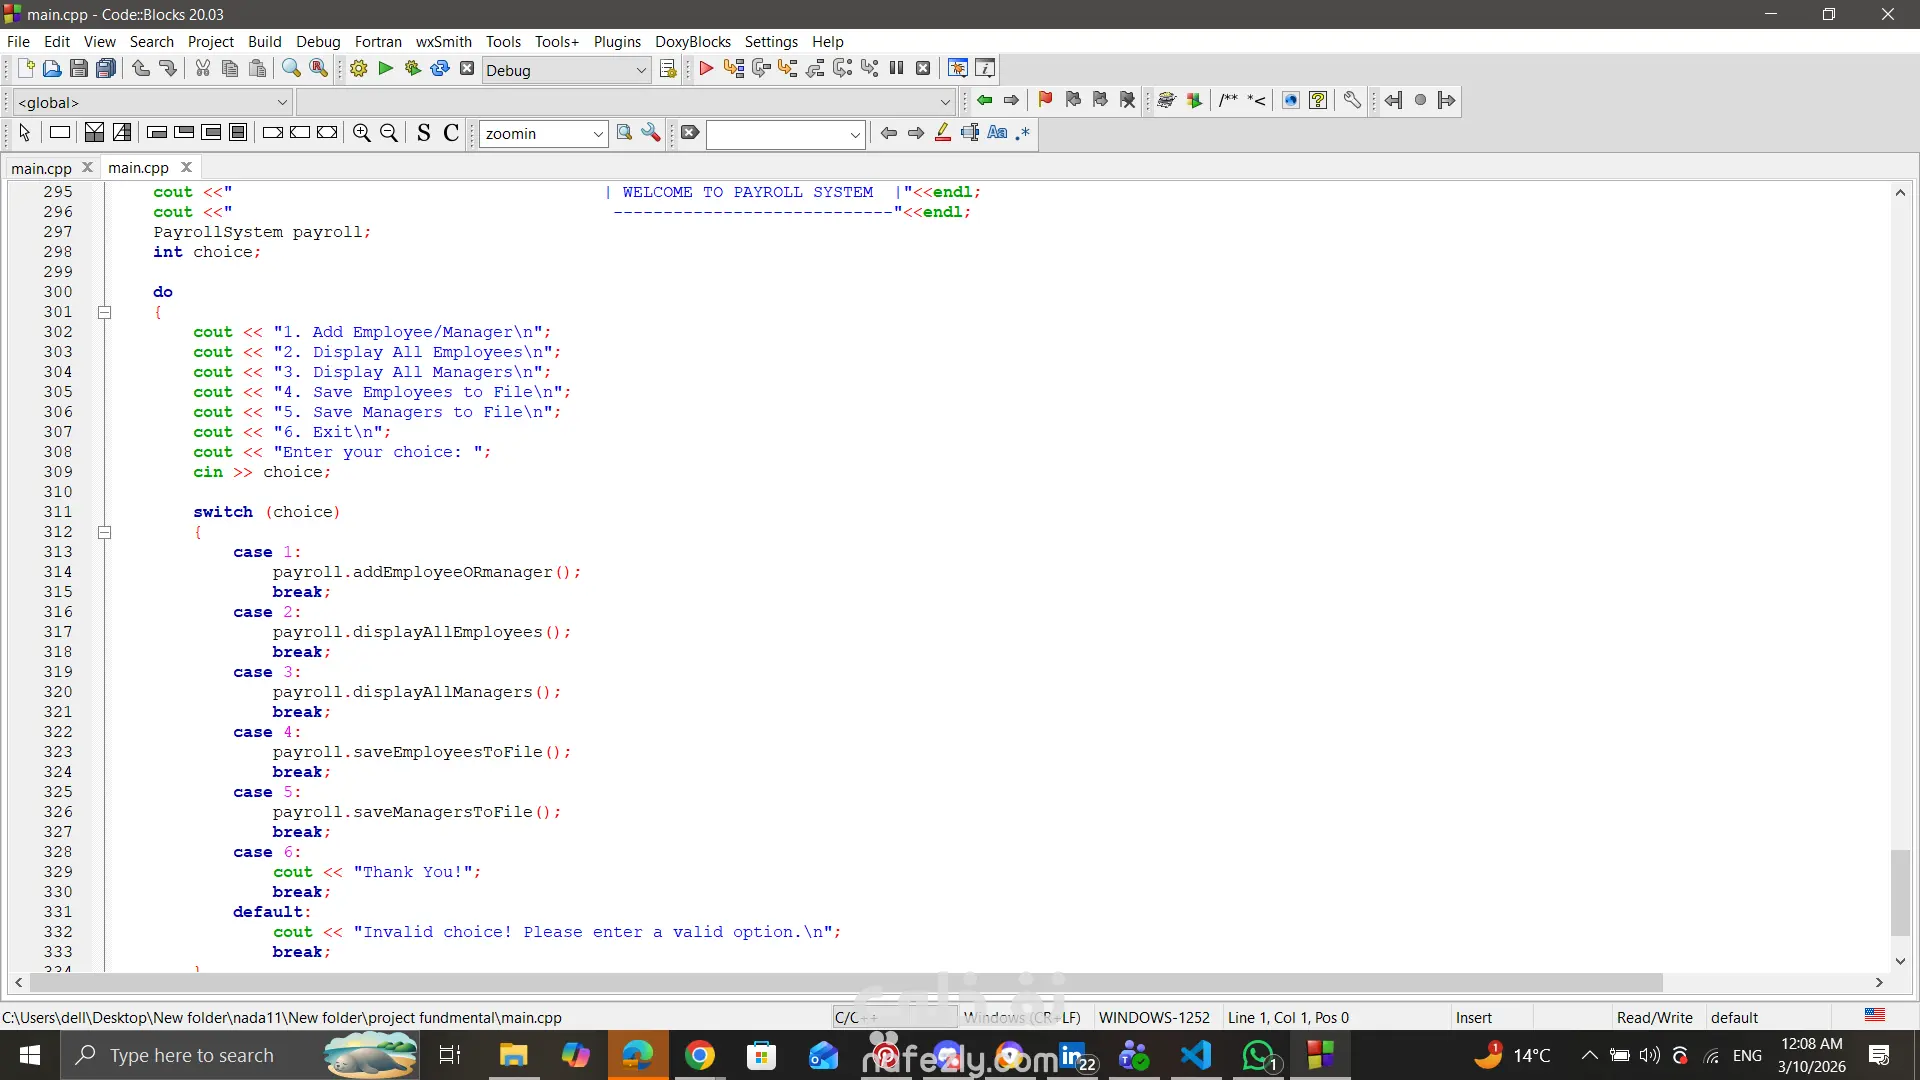Toggle Match case Aa search option
The image size is (1920, 1080).
tap(997, 133)
